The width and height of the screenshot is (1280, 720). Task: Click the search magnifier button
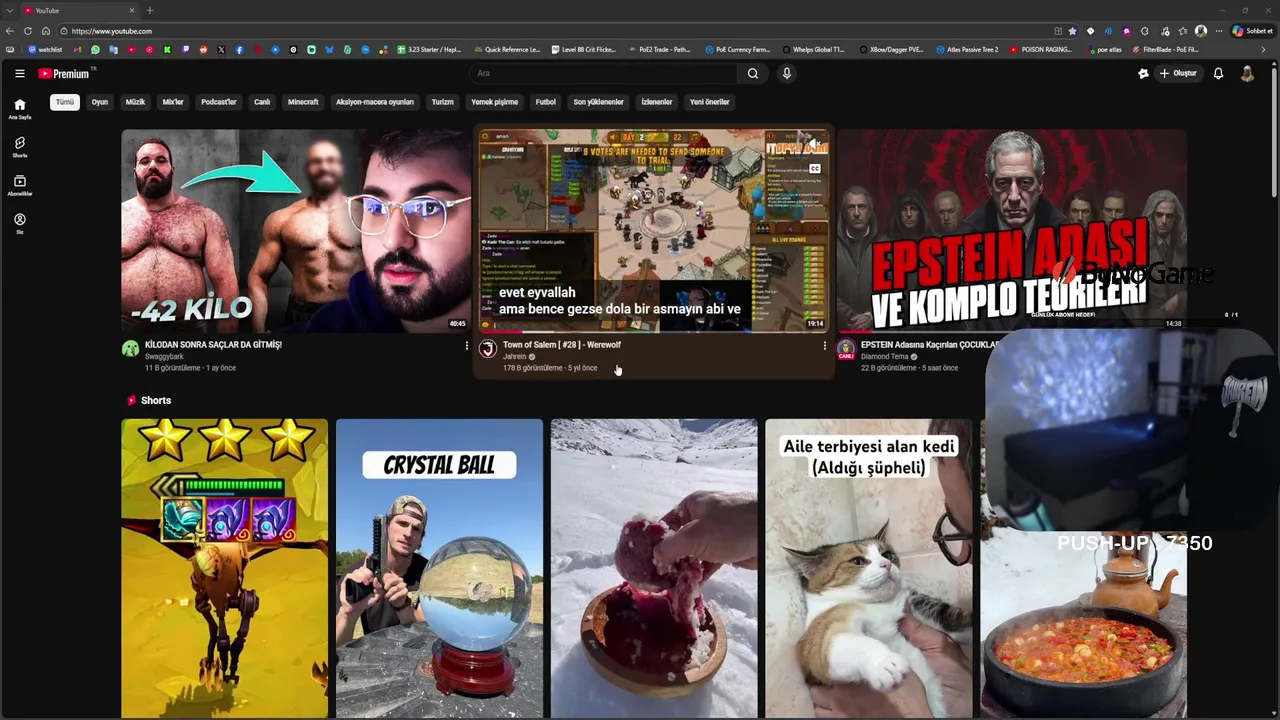click(x=753, y=73)
